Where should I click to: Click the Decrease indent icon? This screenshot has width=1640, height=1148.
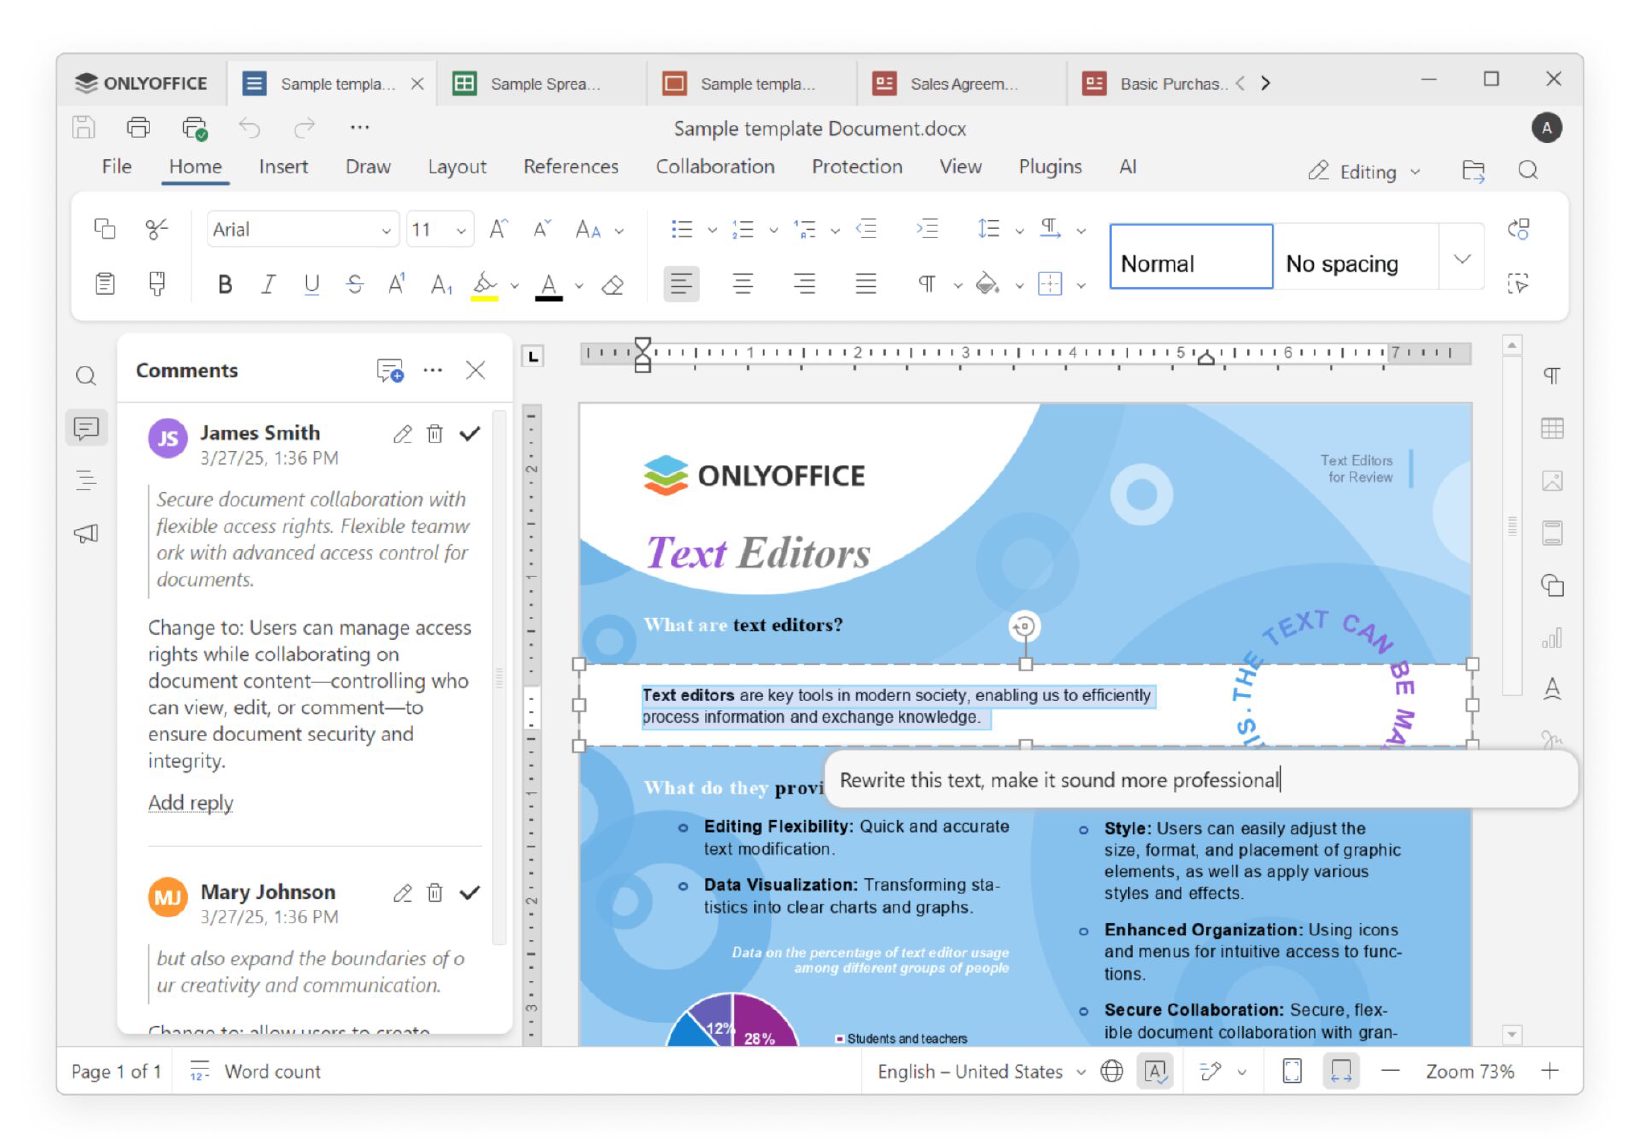tap(867, 229)
